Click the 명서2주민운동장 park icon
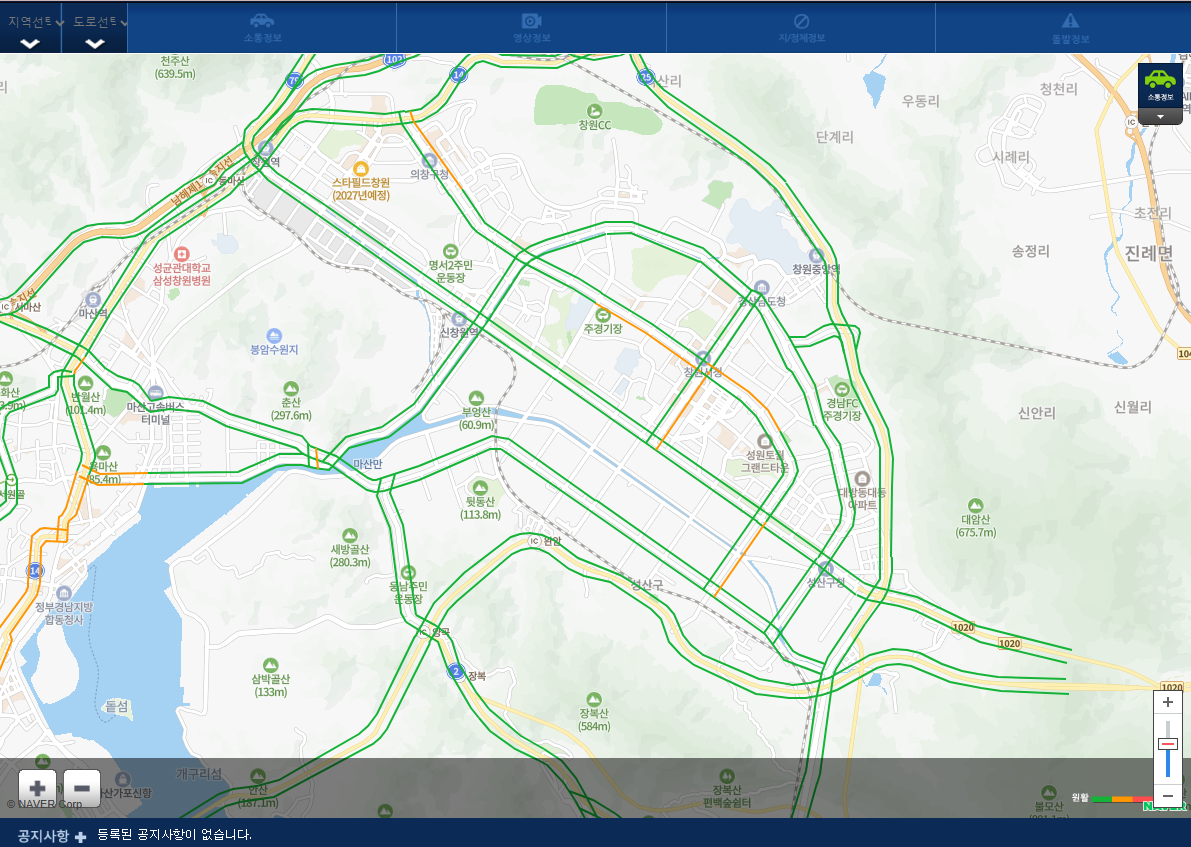Image resolution: width=1191 pixels, height=847 pixels. (x=450, y=251)
